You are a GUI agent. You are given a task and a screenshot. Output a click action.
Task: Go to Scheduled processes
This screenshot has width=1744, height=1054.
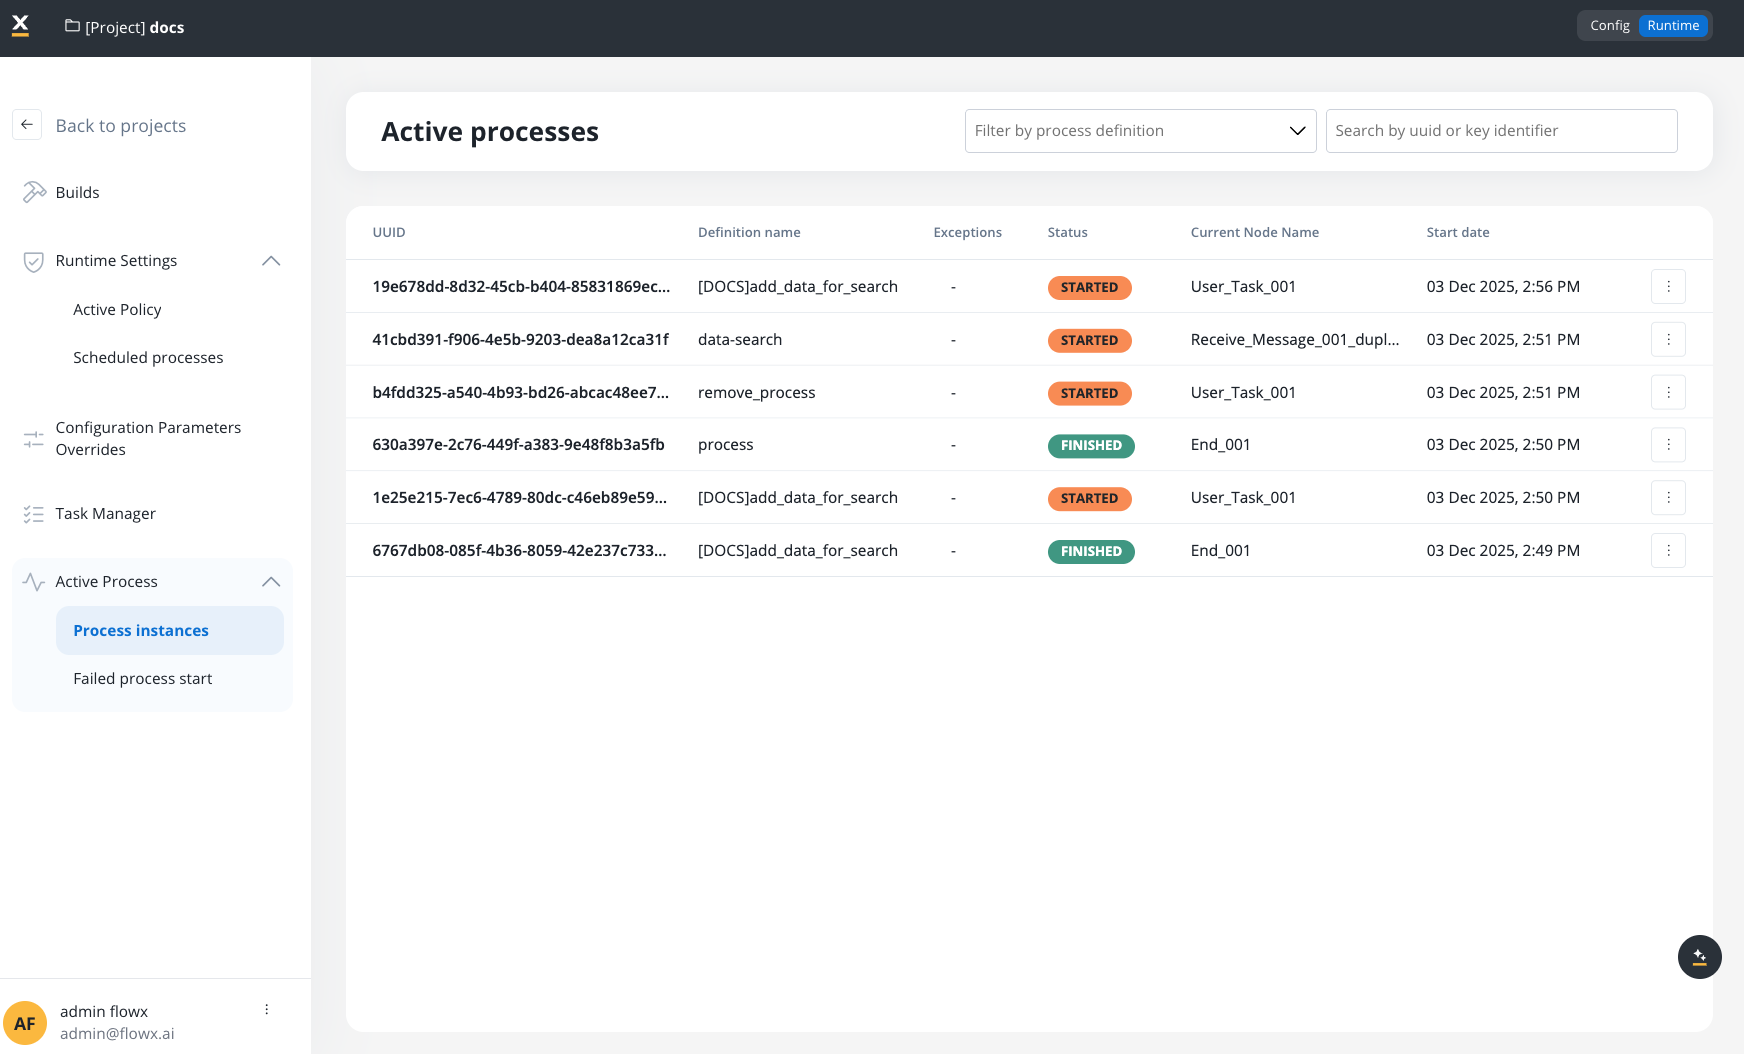point(148,358)
